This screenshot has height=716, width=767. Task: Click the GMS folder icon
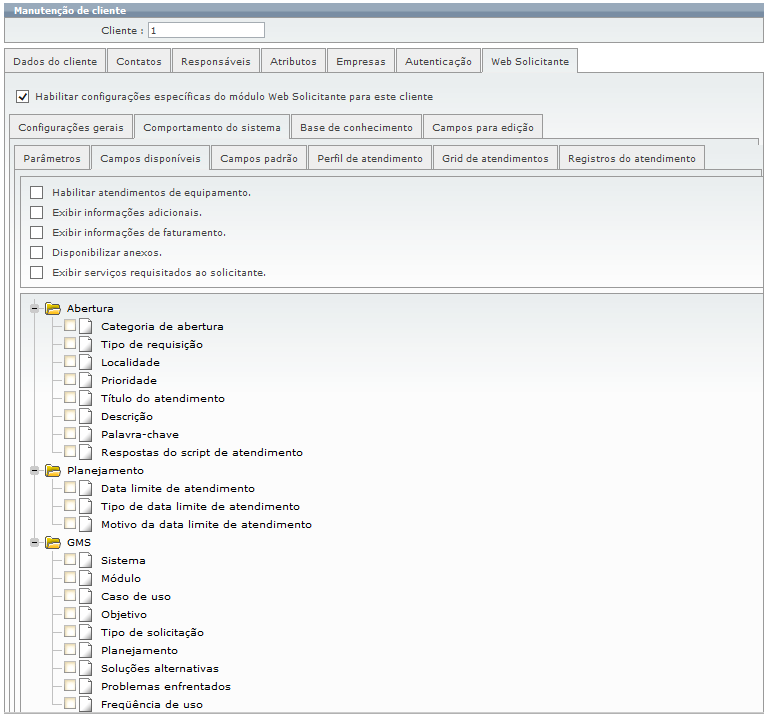(x=53, y=542)
